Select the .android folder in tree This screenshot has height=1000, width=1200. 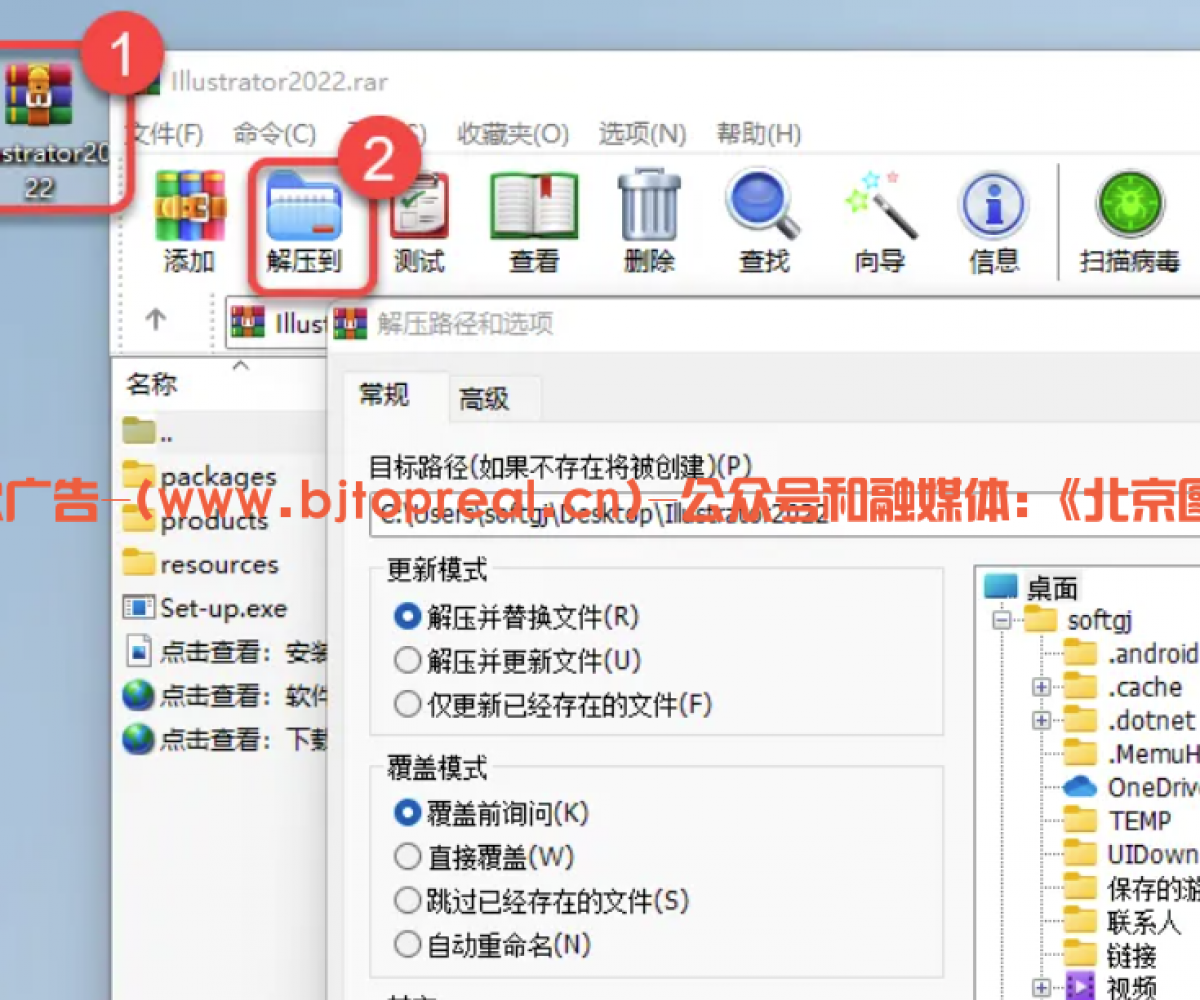point(1131,654)
